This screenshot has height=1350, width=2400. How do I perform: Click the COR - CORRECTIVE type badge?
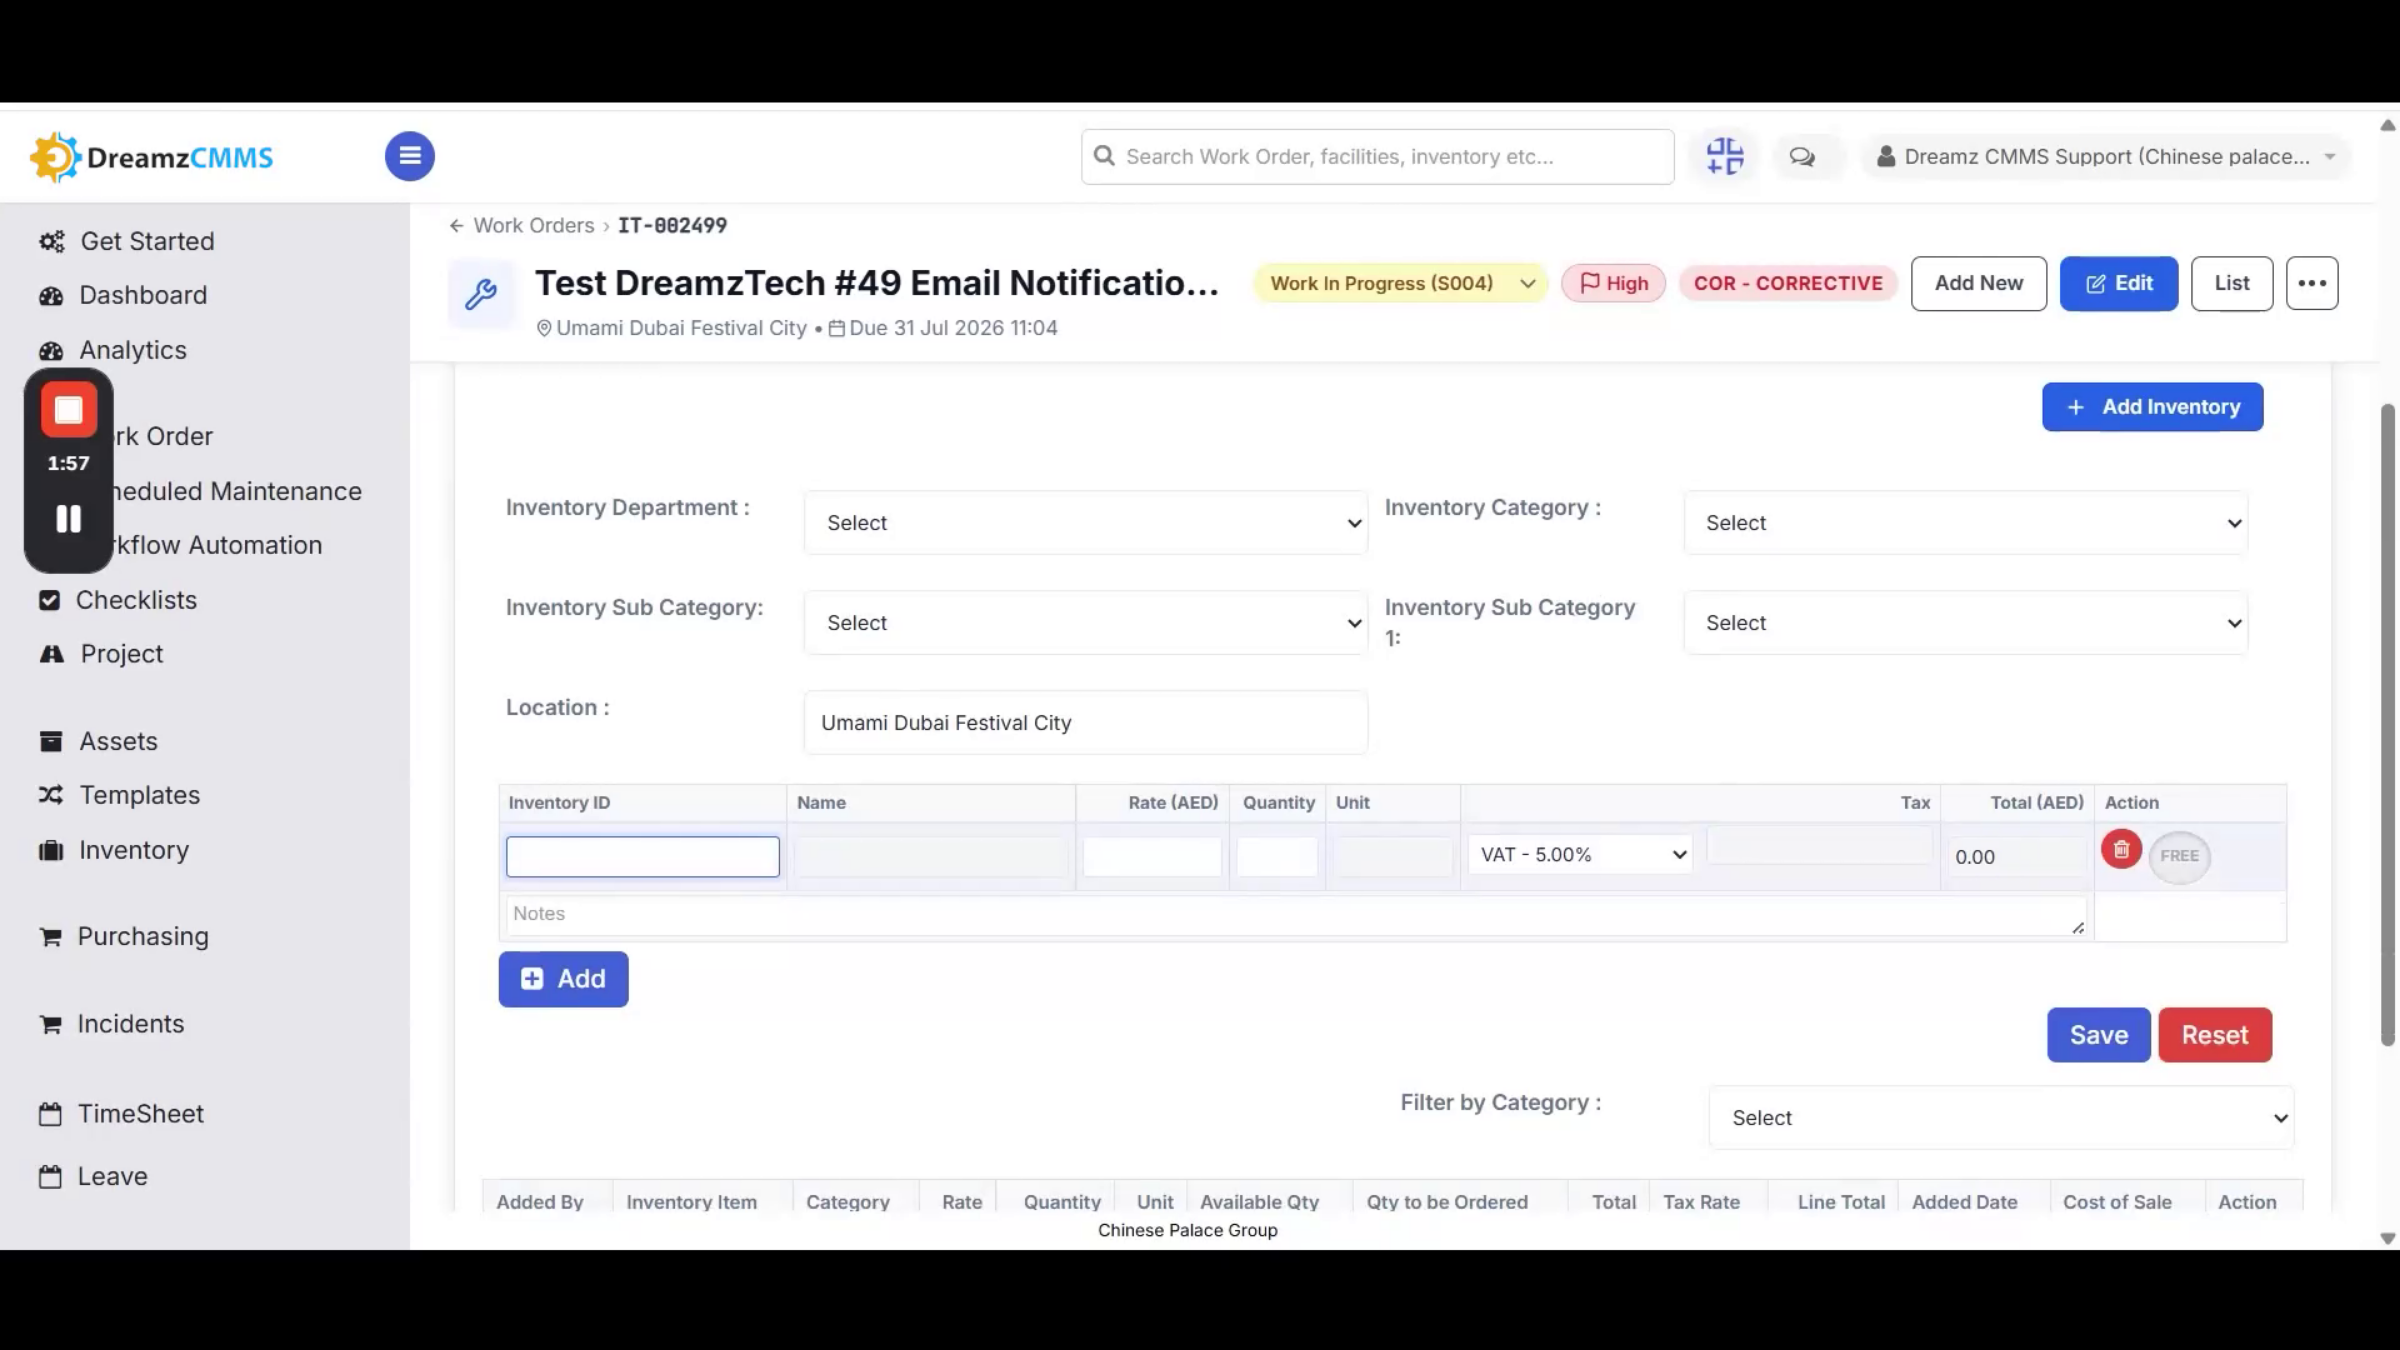(x=1788, y=284)
